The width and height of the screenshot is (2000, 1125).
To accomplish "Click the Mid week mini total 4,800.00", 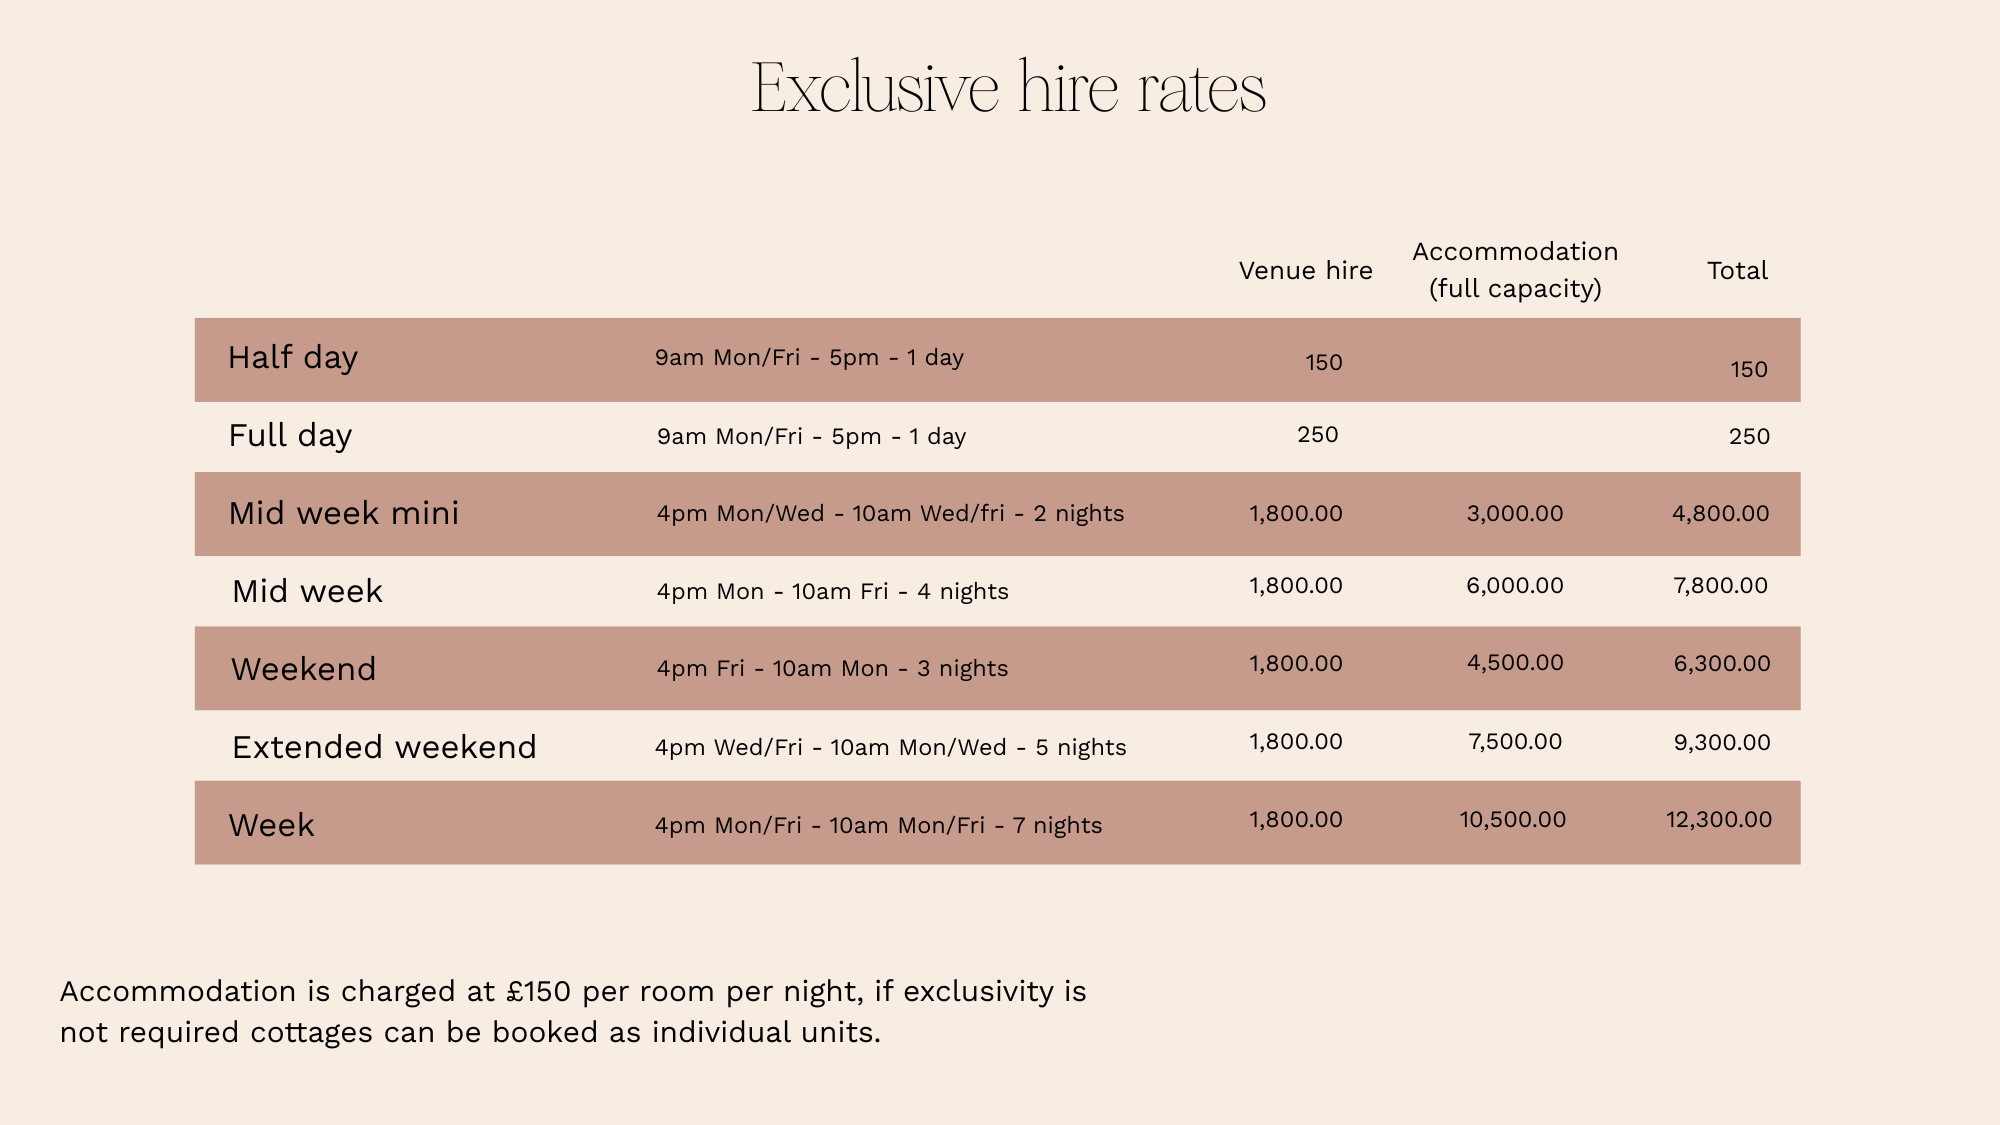I will coord(1721,514).
